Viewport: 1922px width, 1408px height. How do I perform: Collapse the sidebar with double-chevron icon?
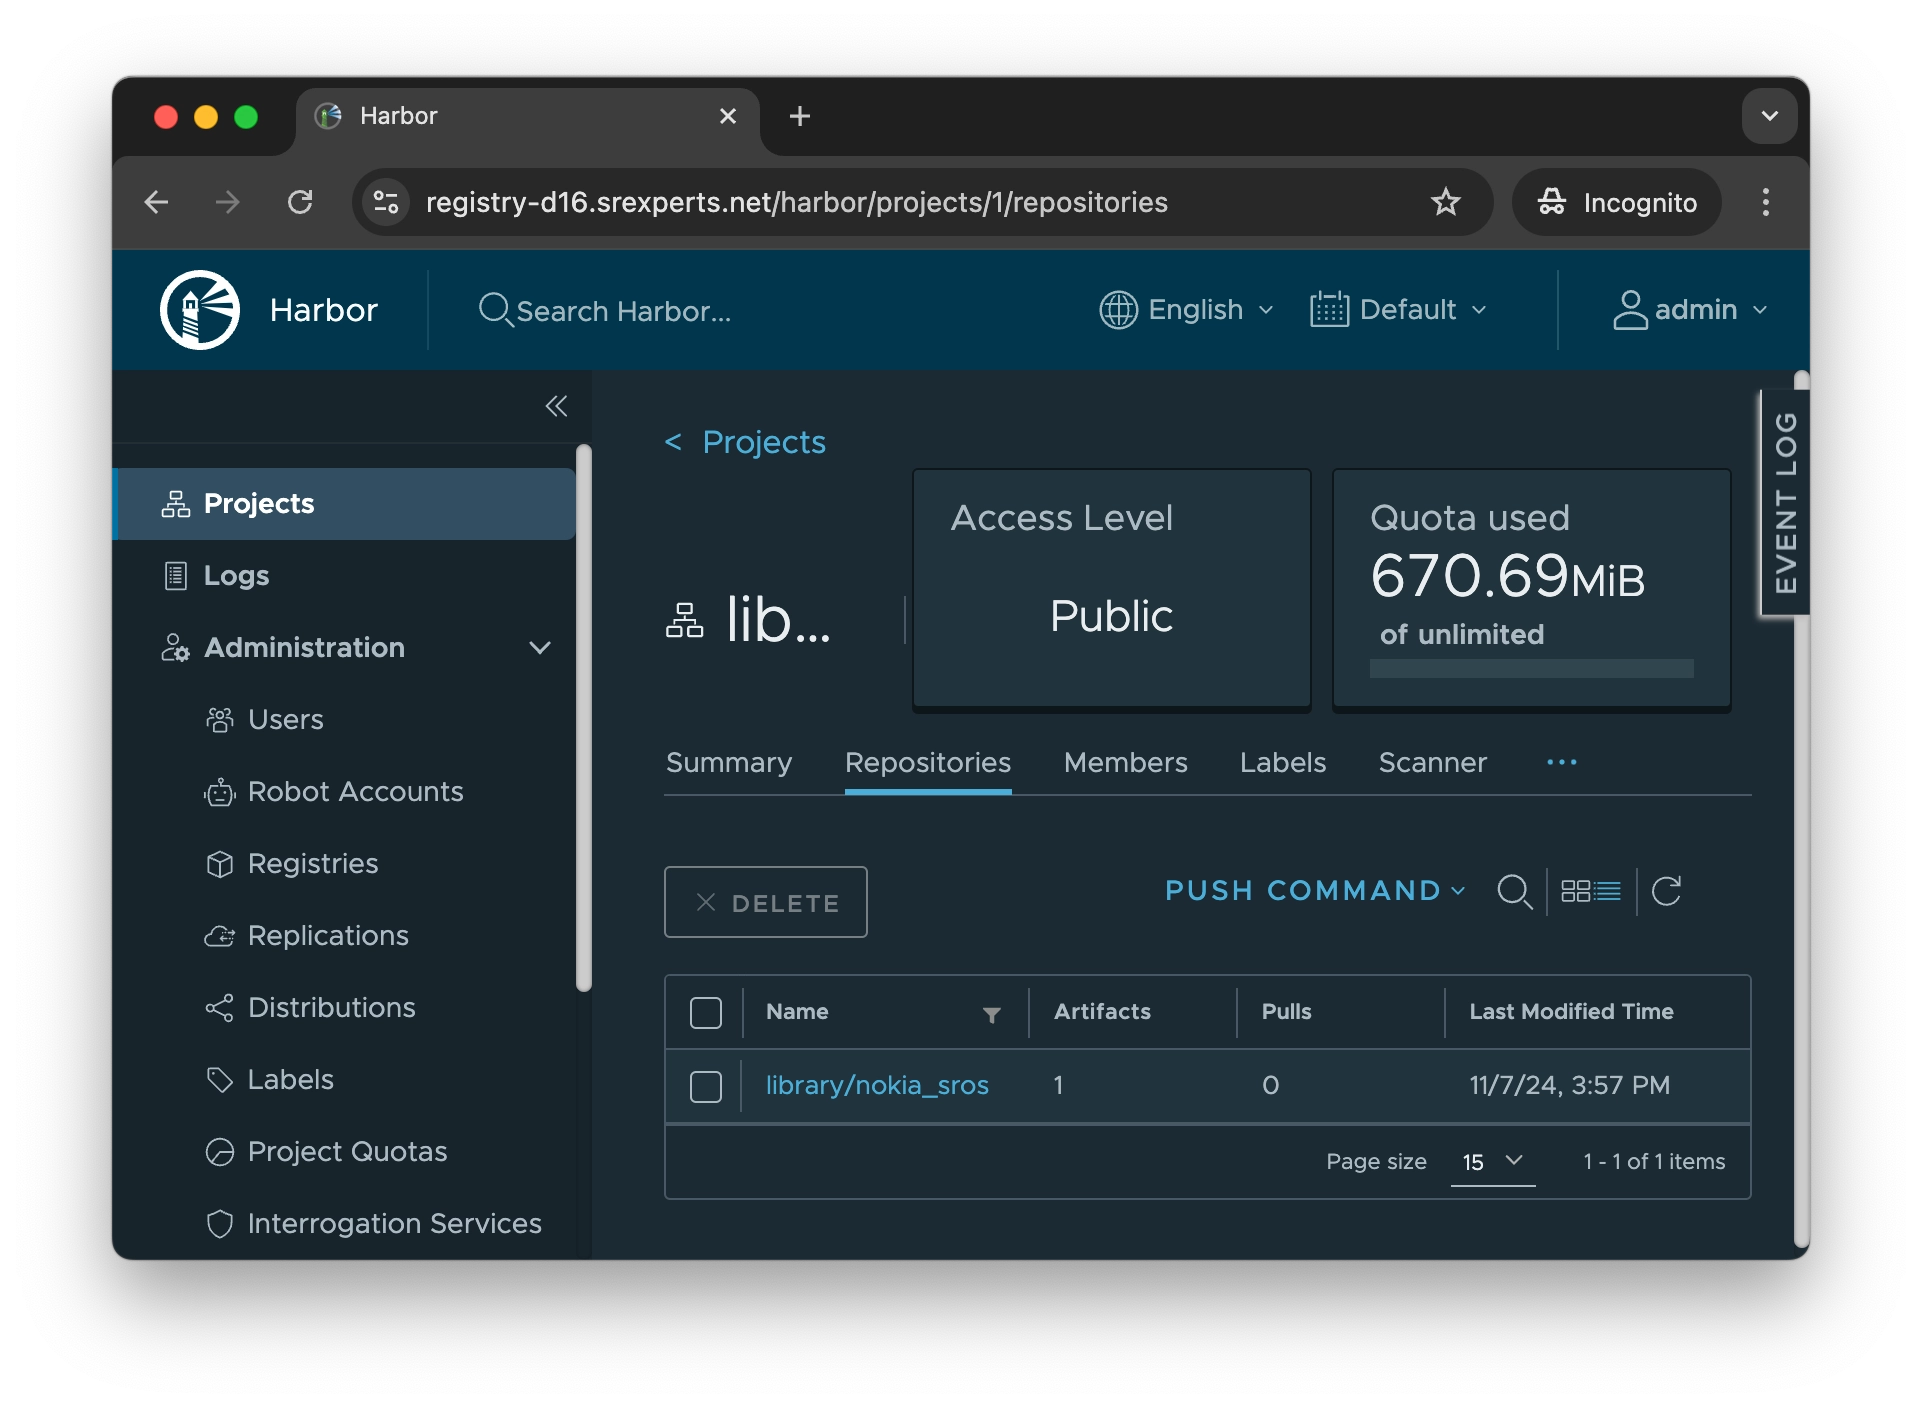coord(556,406)
